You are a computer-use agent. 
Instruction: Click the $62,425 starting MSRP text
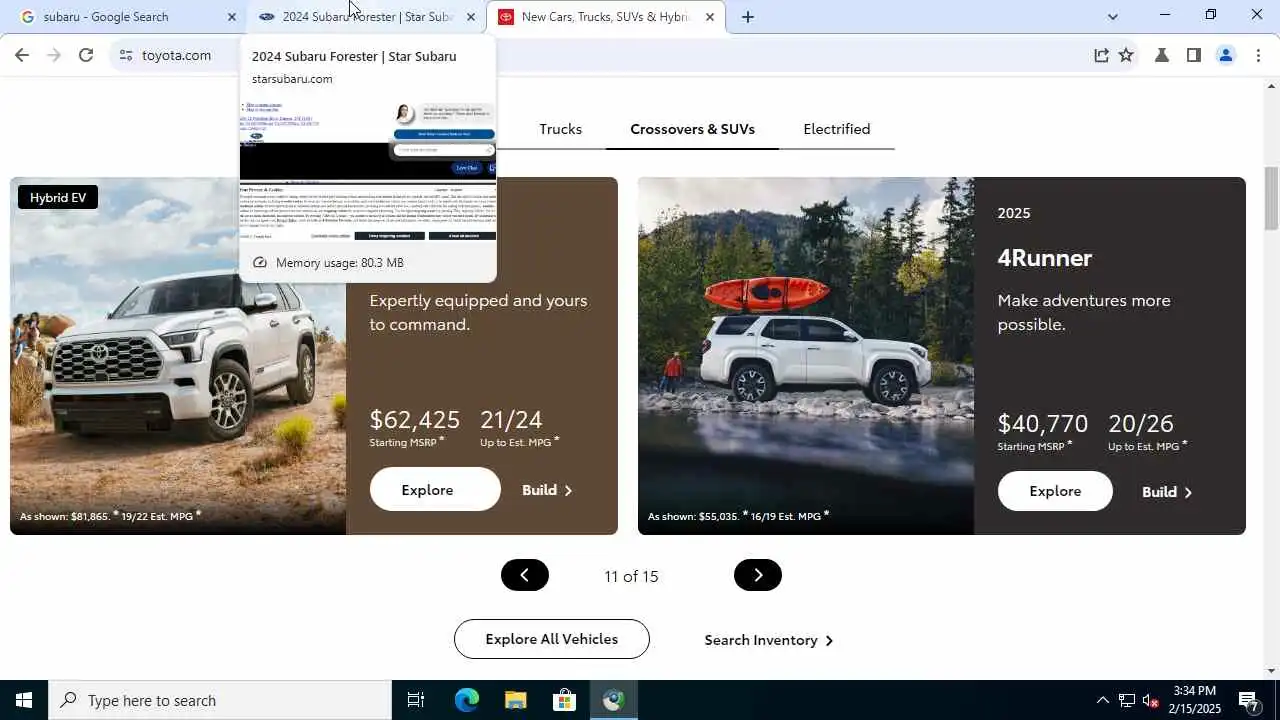pos(414,419)
